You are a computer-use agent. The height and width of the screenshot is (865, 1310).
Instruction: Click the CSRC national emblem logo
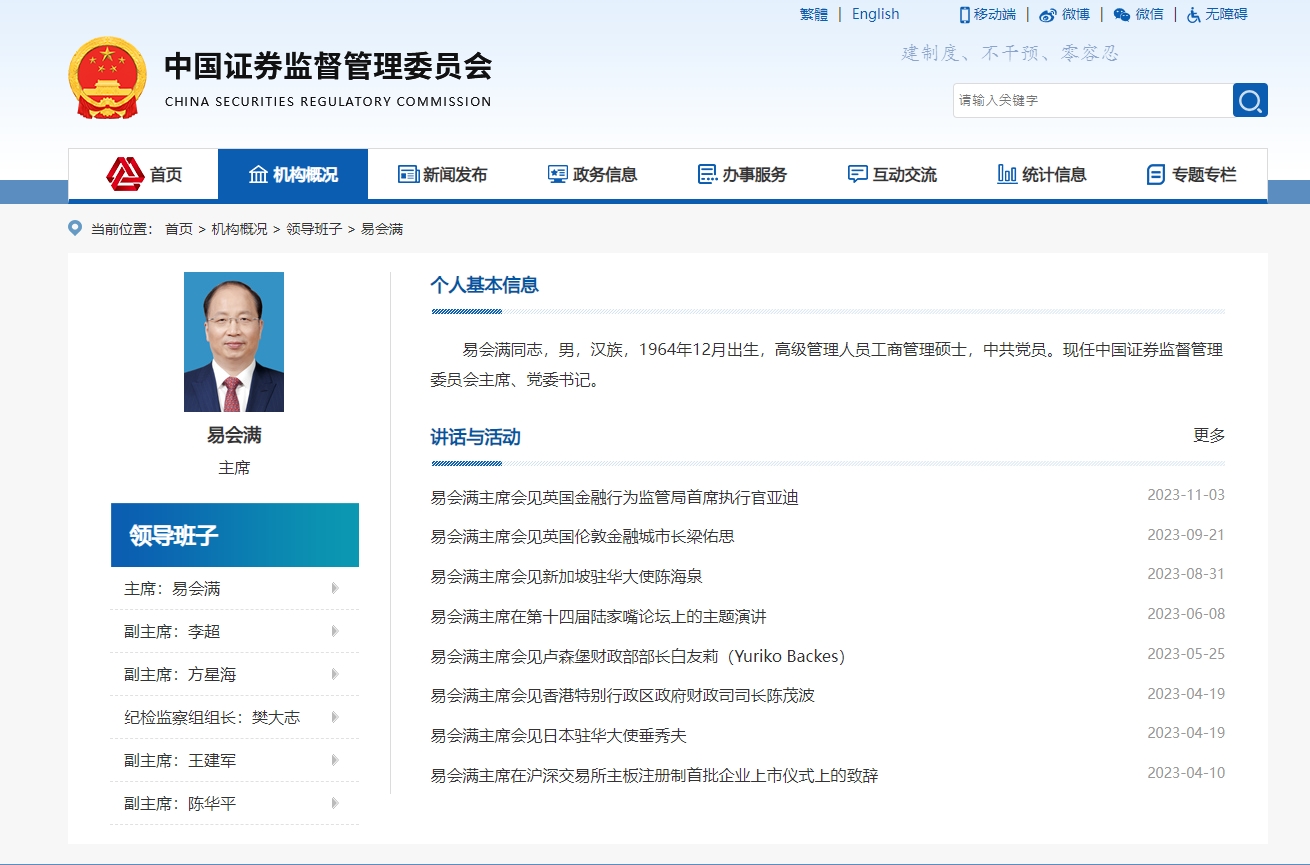(107, 78)
